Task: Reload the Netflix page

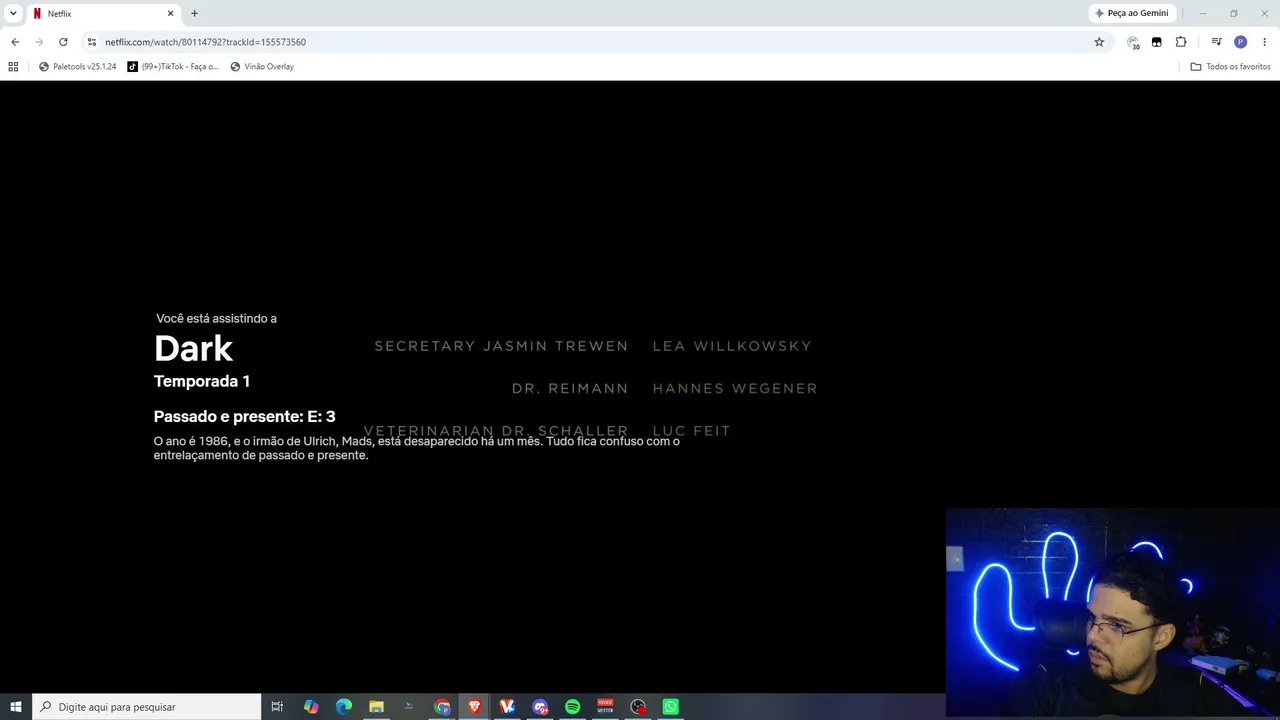Action: click(63, 42)
